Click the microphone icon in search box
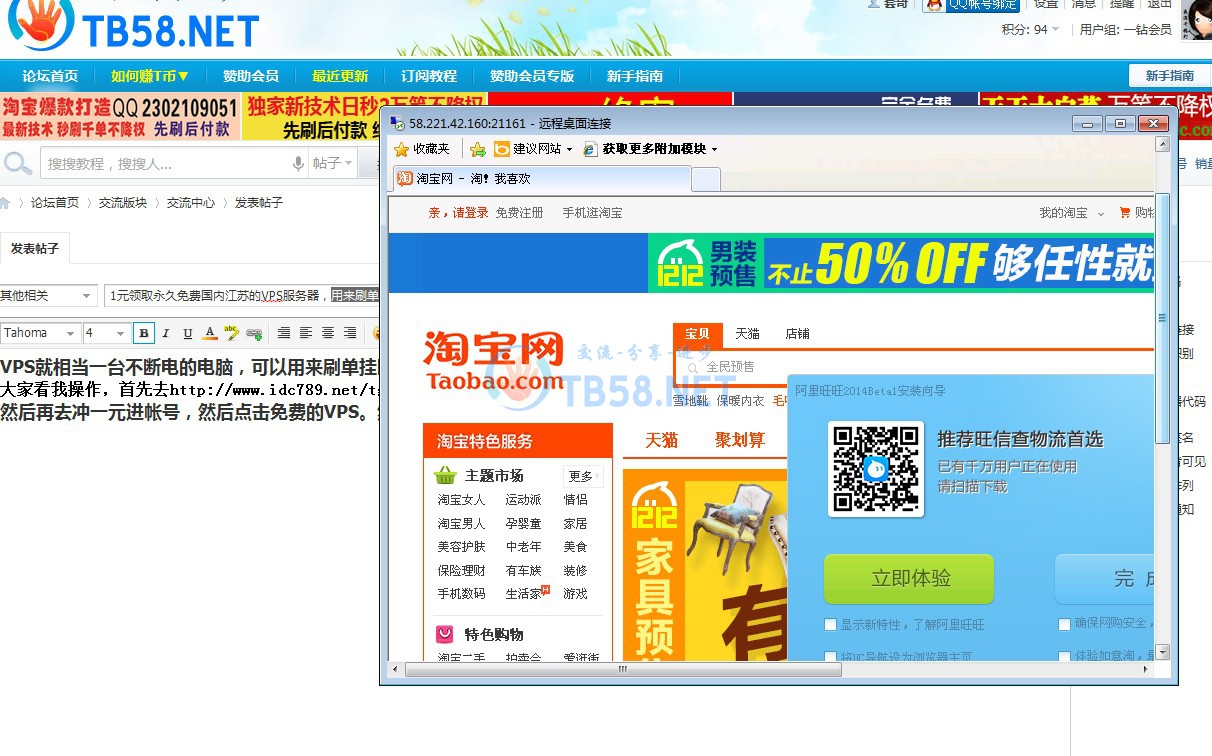This screenshot has width=1212, height=756. [298, 163]
